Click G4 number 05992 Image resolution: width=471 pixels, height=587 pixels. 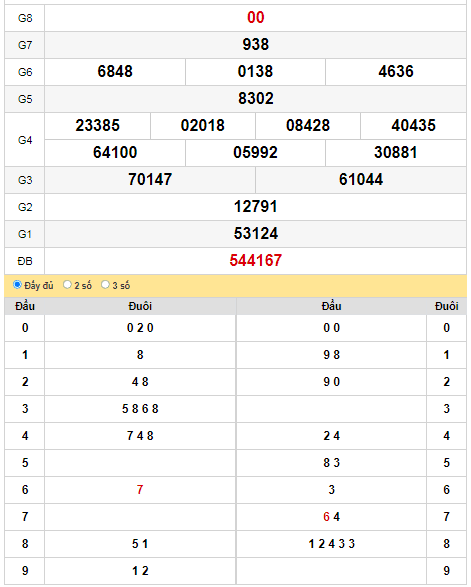pyautogui.click(x=255, y=152)
